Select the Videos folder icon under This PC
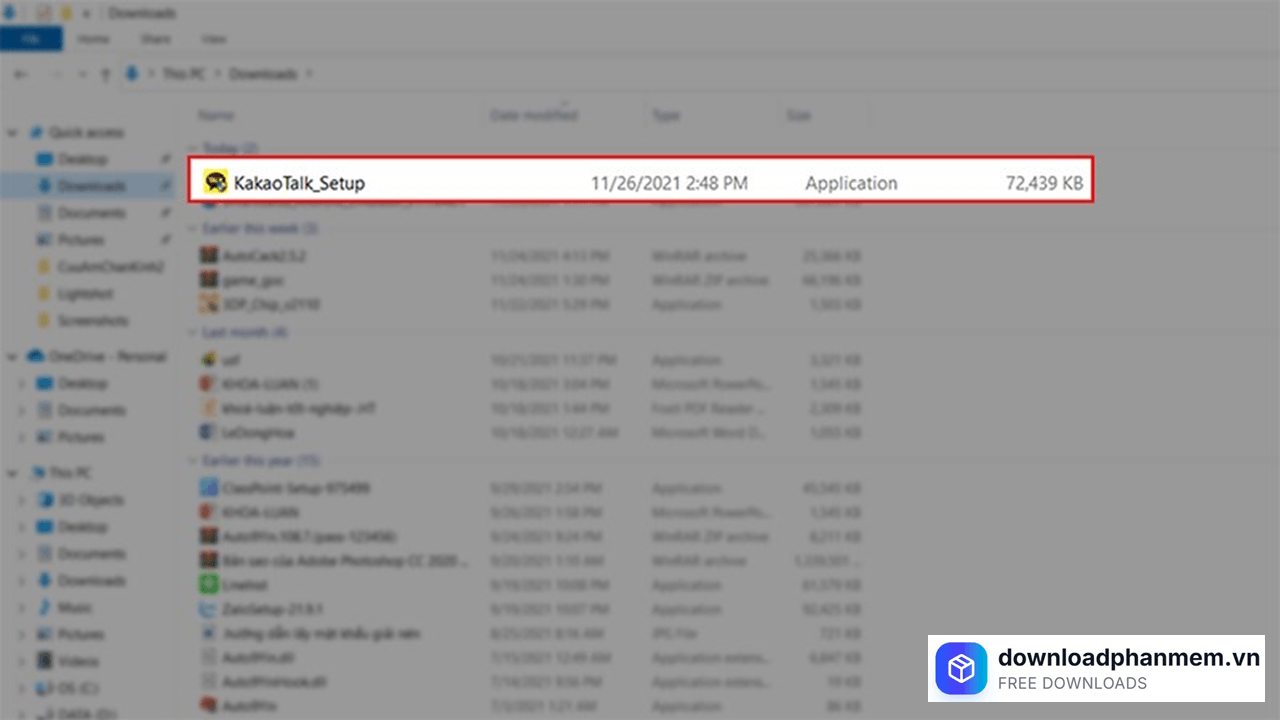 [44, 661]
